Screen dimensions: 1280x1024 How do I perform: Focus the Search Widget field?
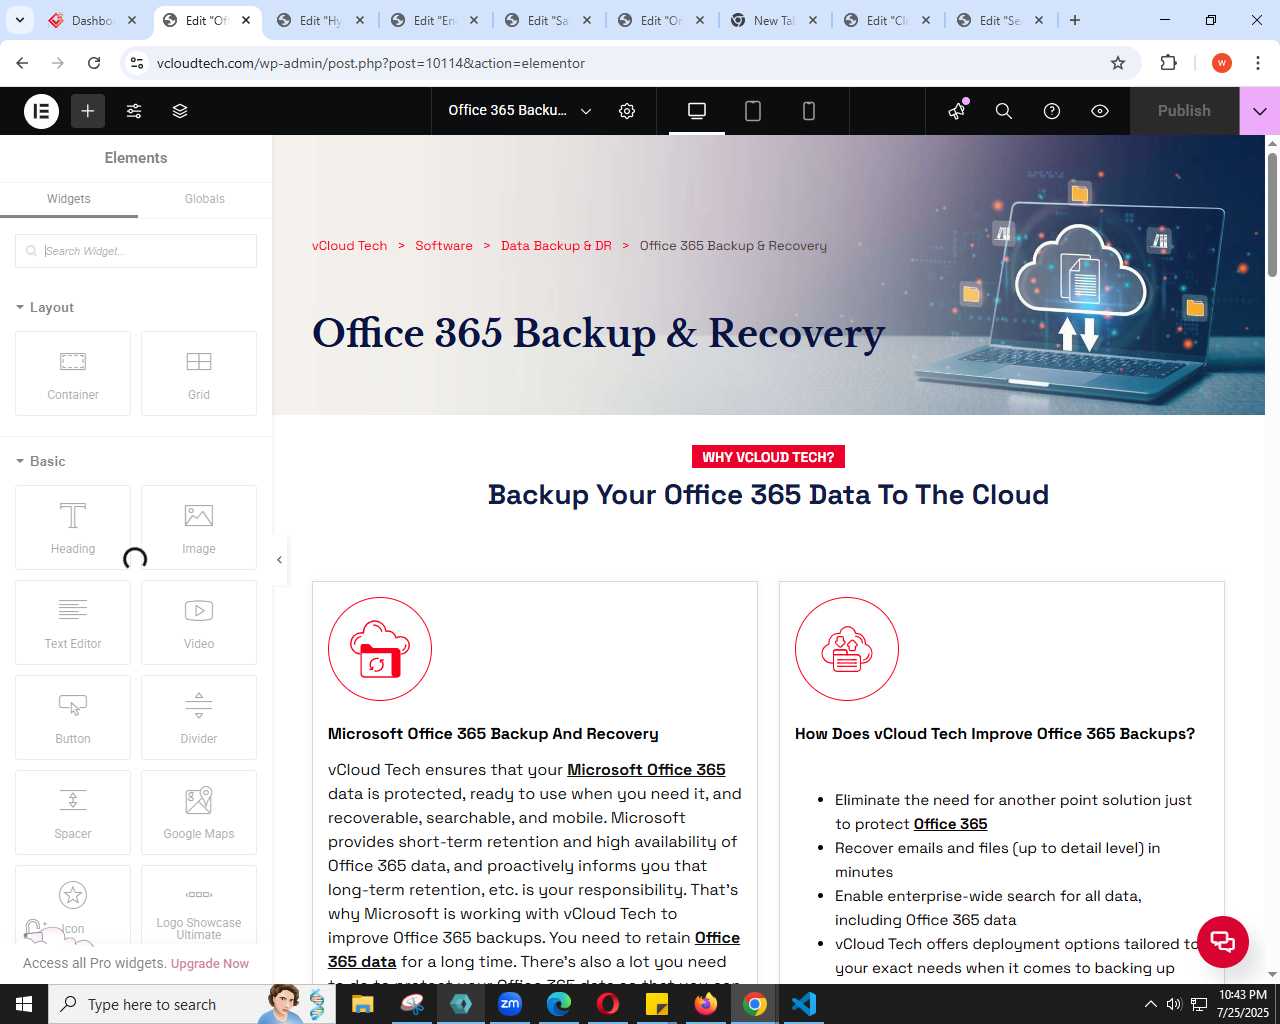[x=136, y=251]
